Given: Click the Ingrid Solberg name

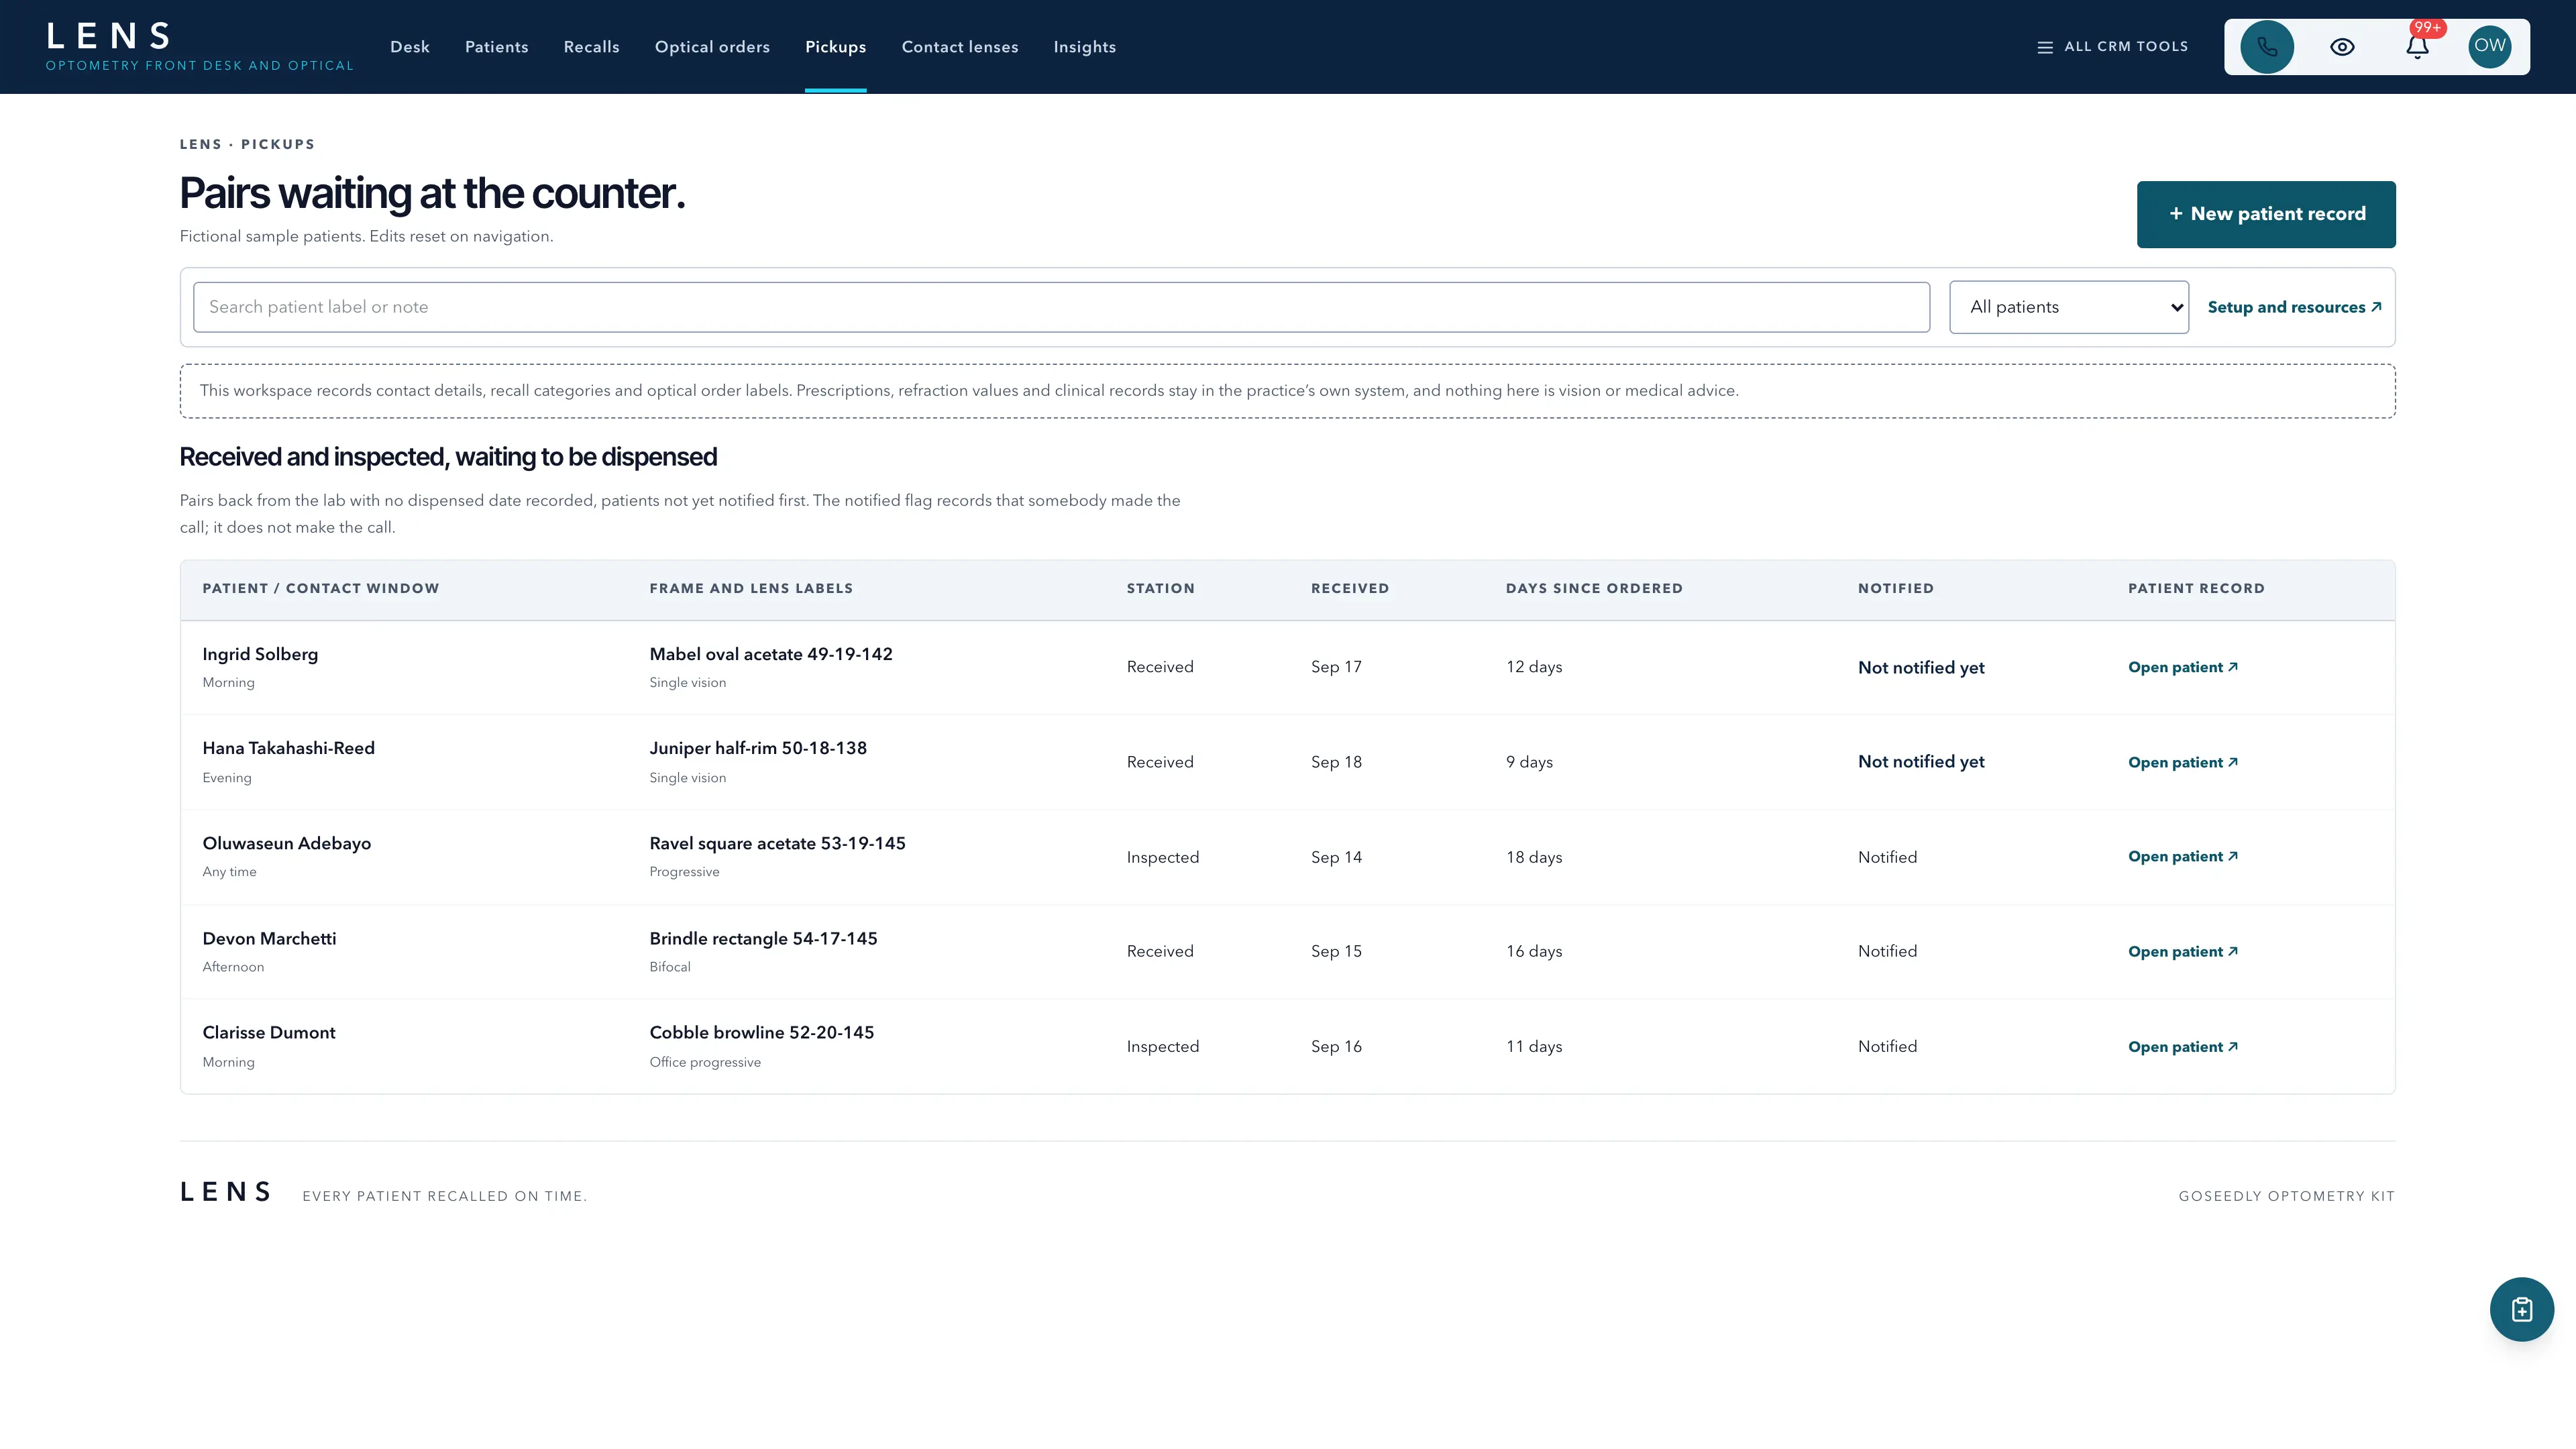Looking at the screenshot, I should tap(260, 654).
